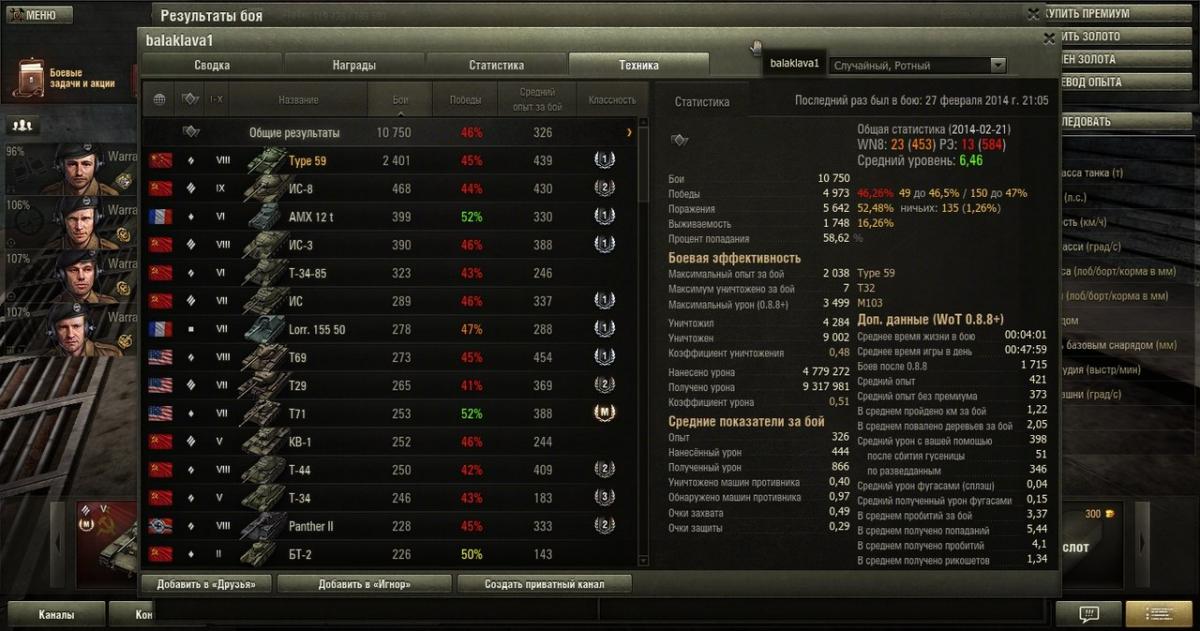Switch to the Награды tab

354,65
